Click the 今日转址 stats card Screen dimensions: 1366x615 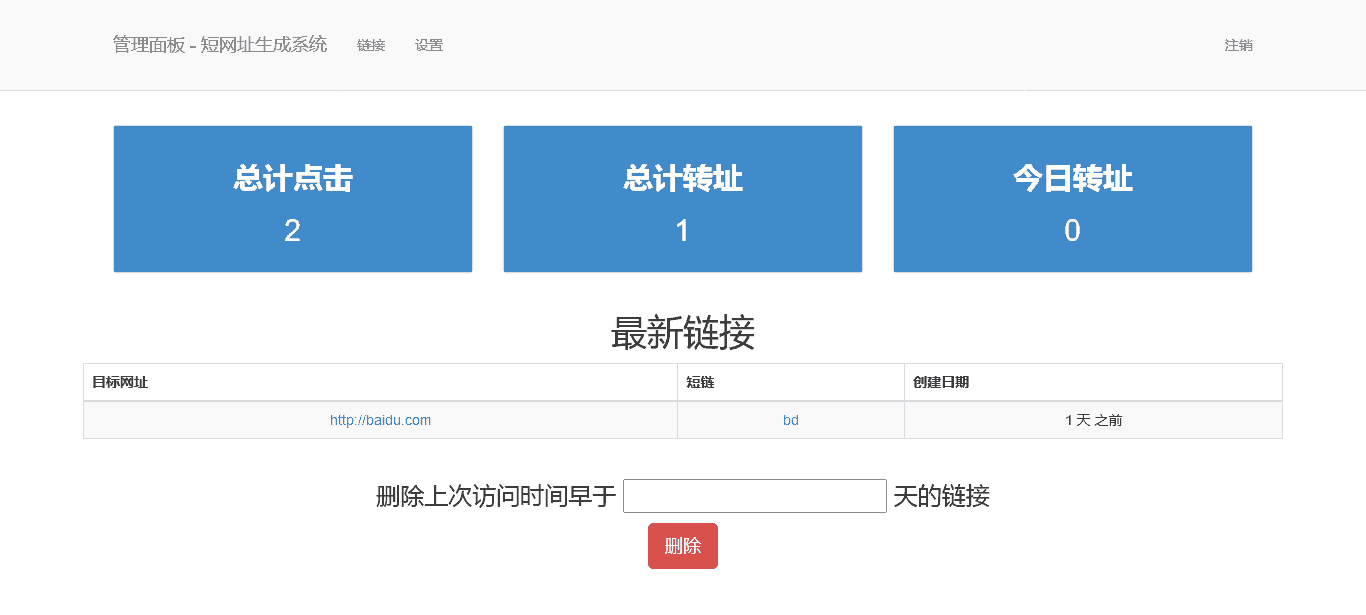pos(1073,199)
